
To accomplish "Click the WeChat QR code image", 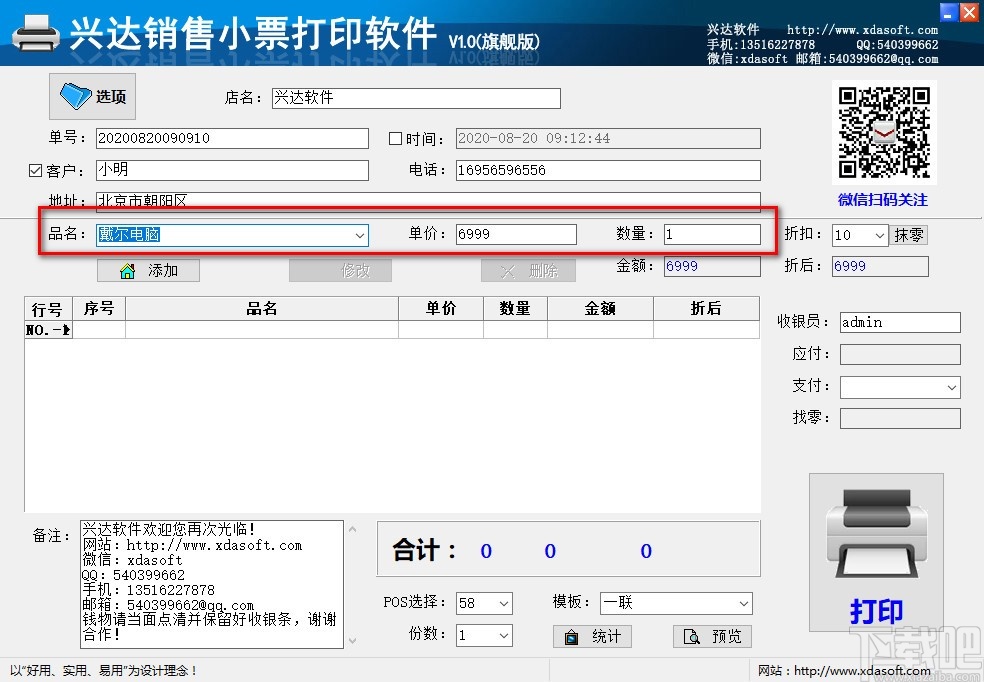I will click(884, 131).
